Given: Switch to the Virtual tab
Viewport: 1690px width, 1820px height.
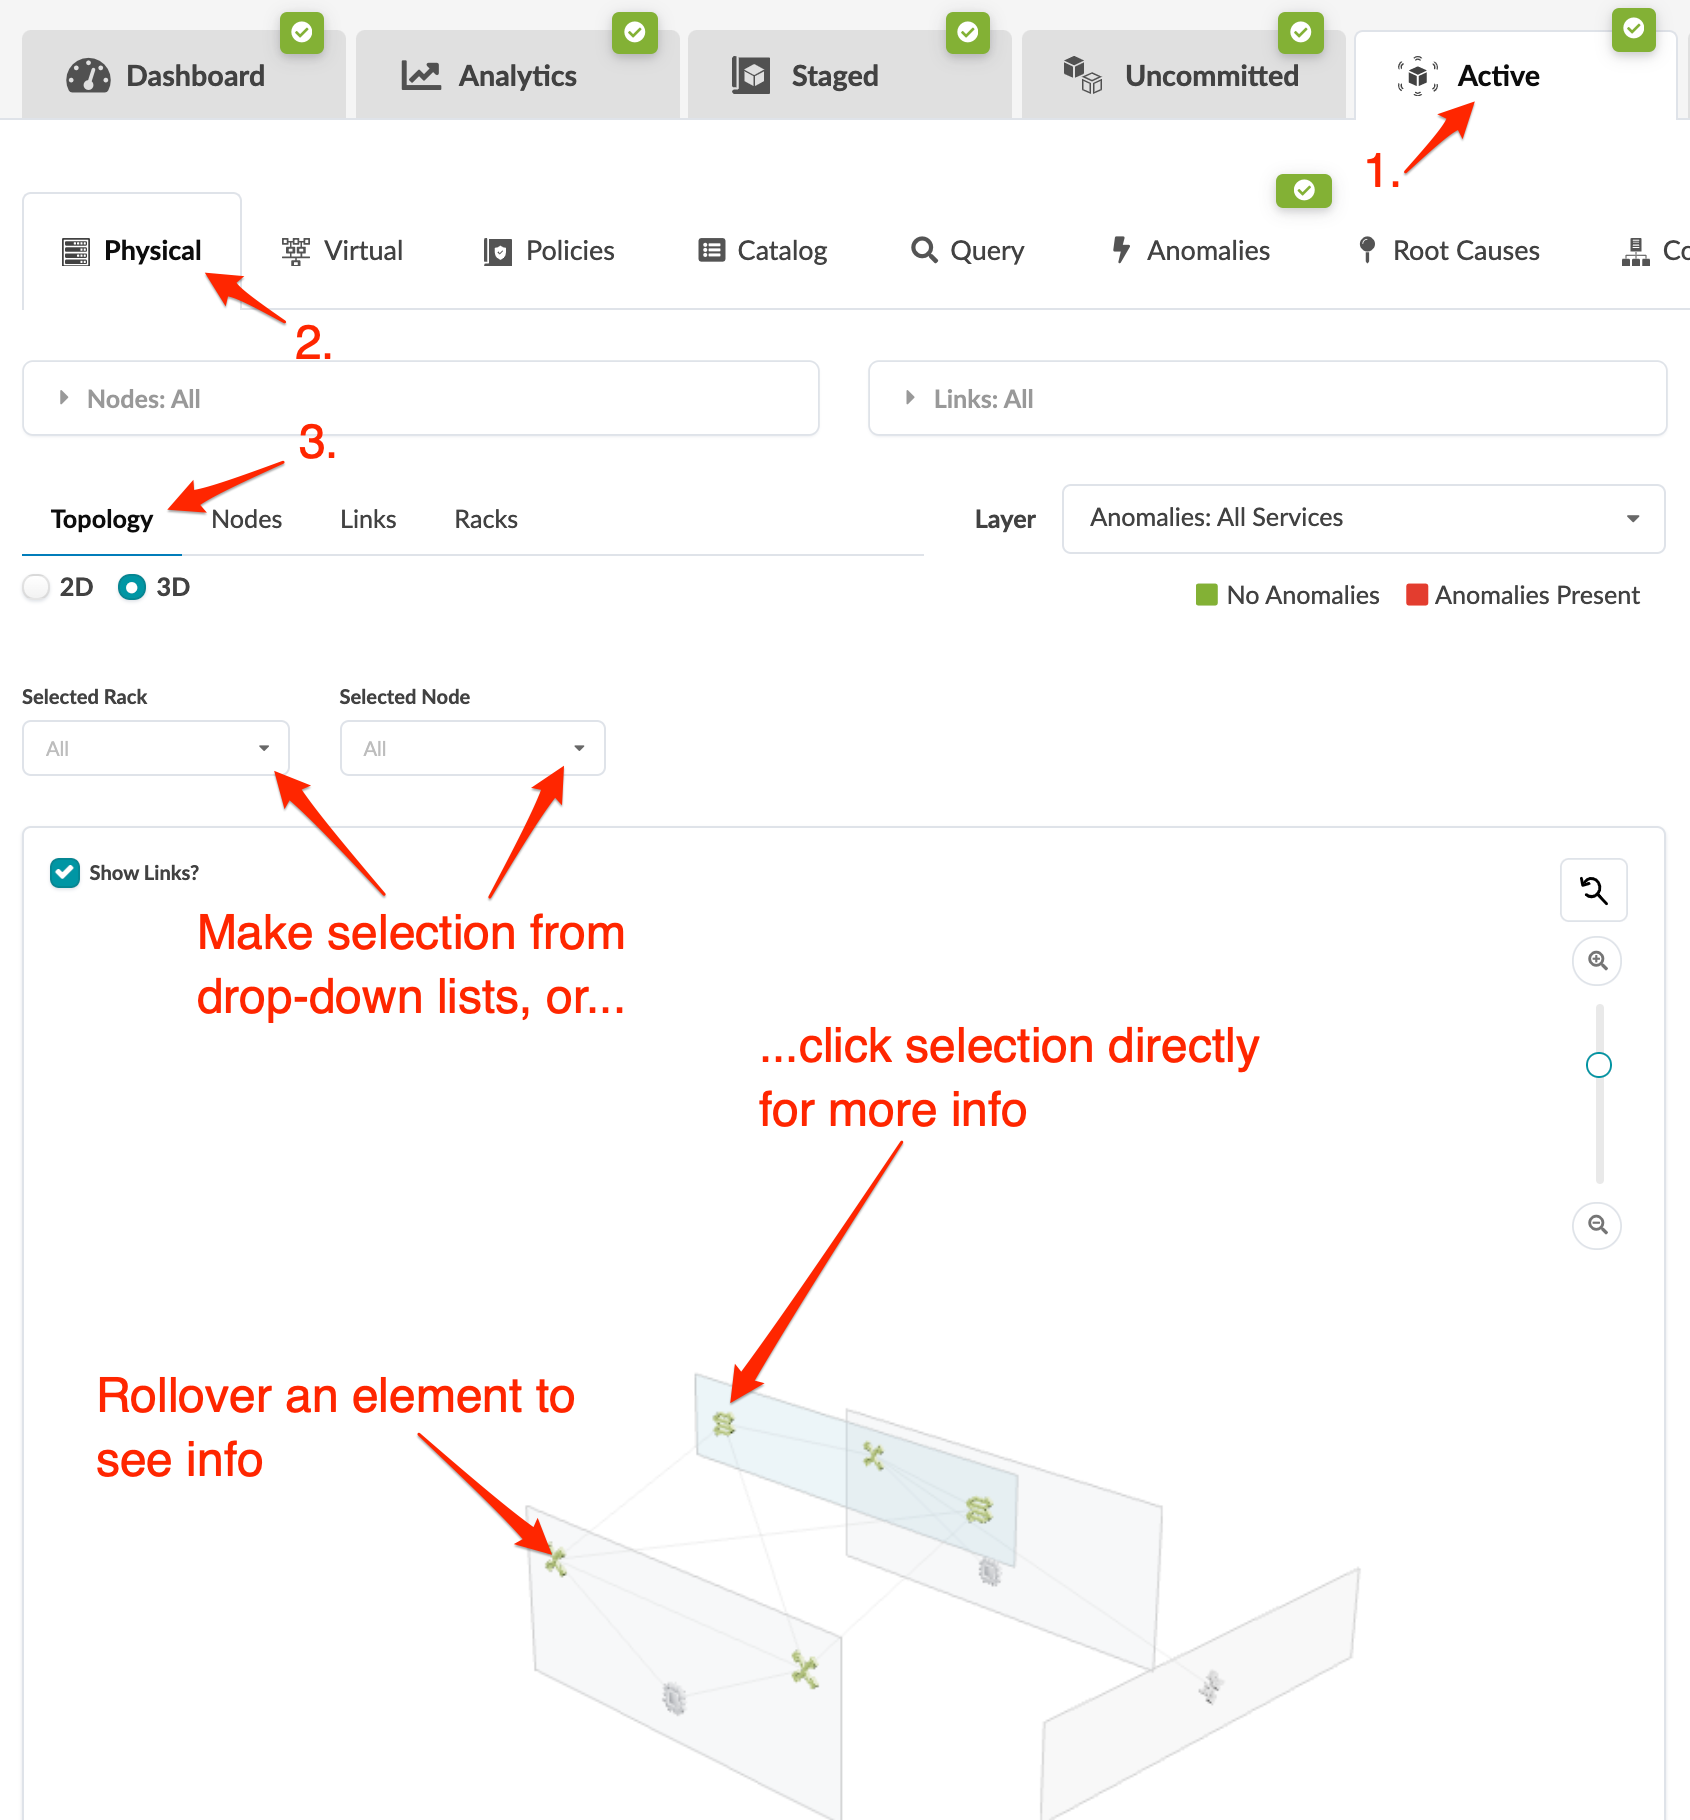Looking at the screenshot, I should click(x=343, y=251).
